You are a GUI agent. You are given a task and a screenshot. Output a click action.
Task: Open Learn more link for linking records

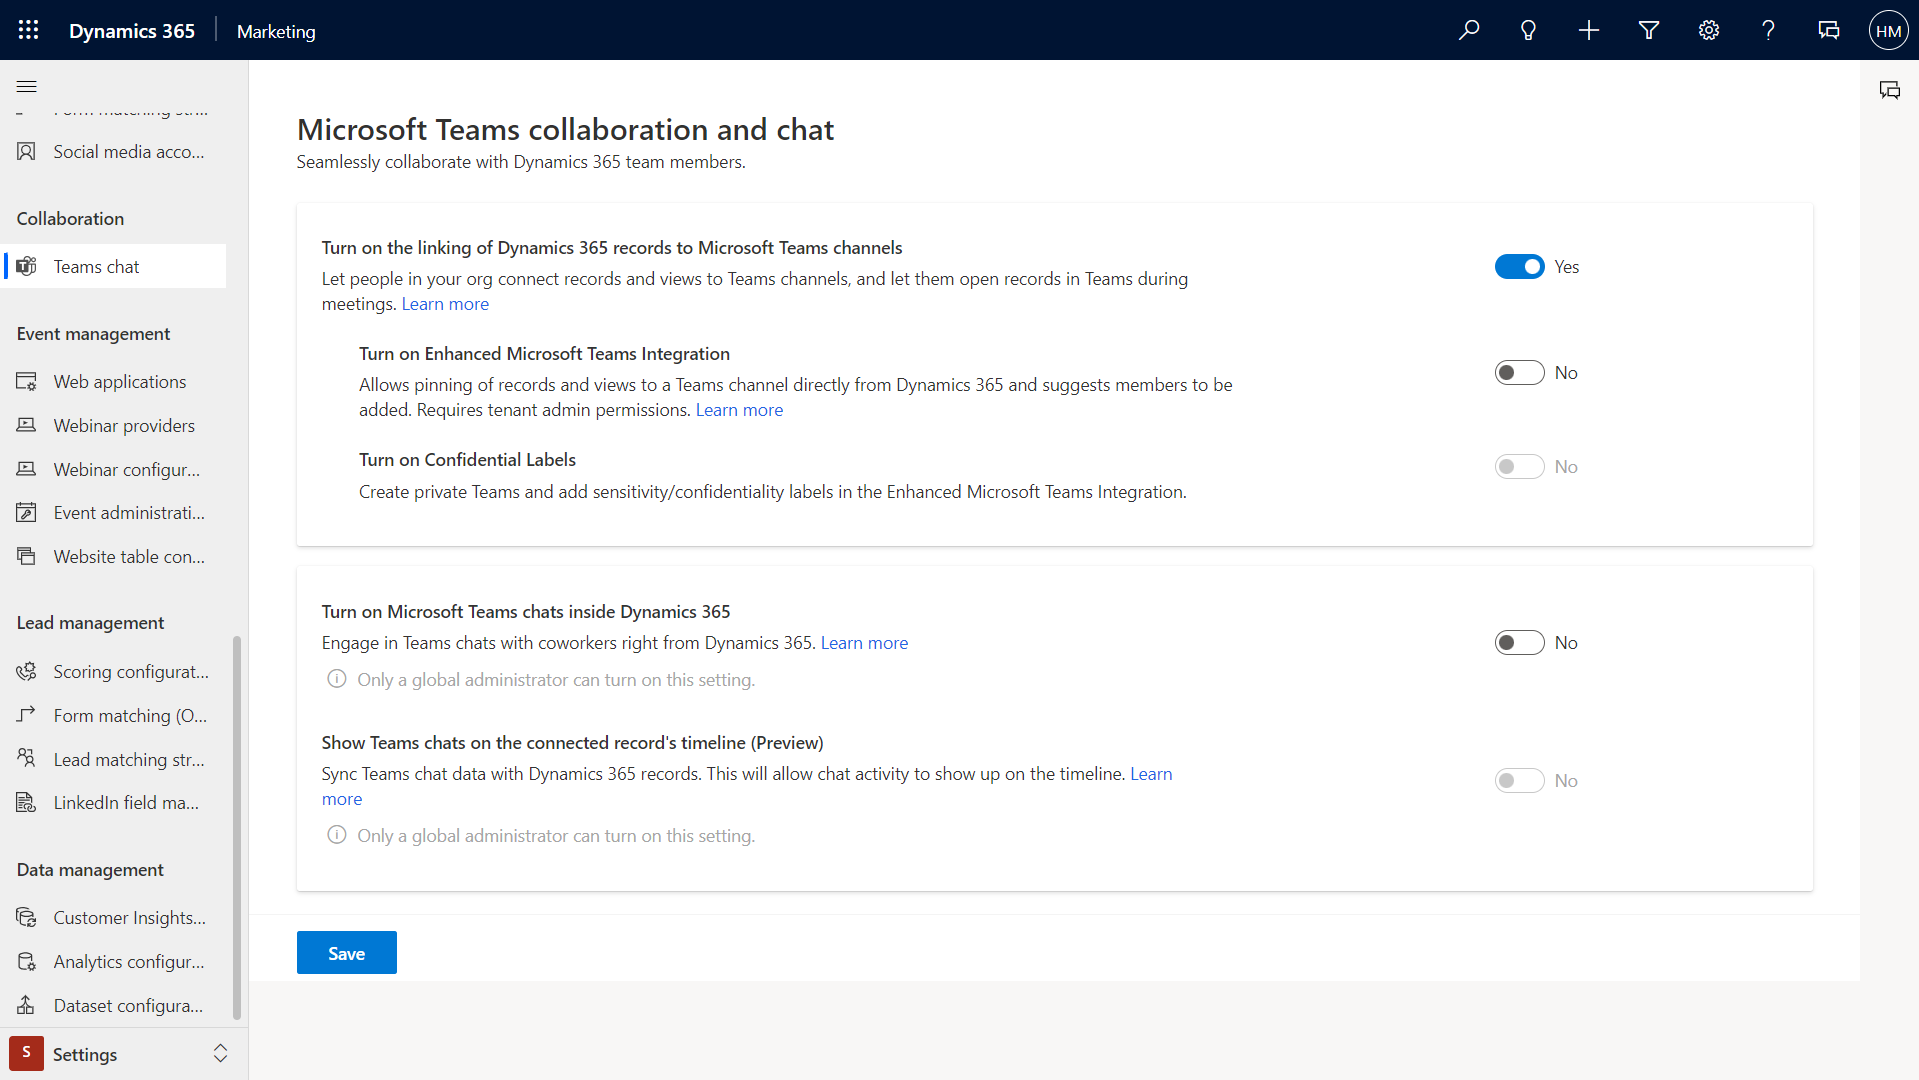pyautogui.click(x=445, y=304)
